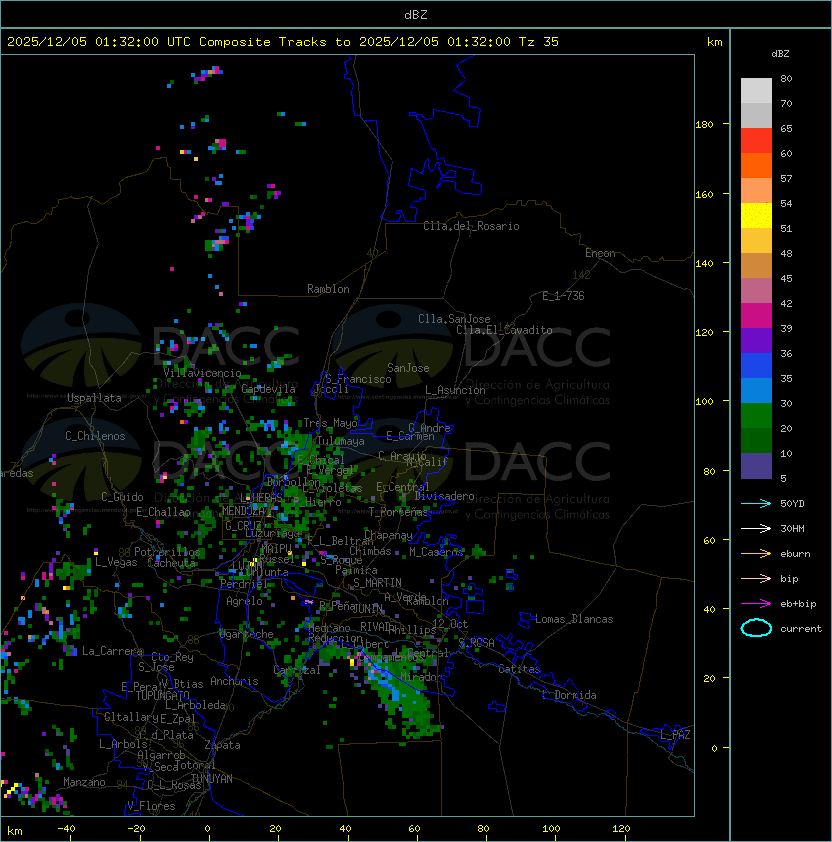Viewport: 832px width, 842px height.
Task: Click the 'Potrerillos' map label
Action: 167,552
